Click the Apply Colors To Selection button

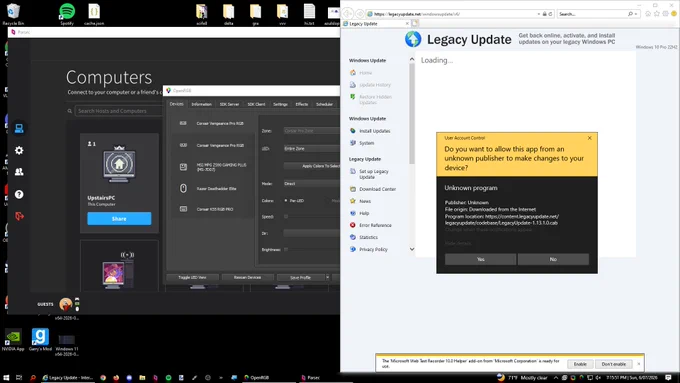(x=312, y=166)
